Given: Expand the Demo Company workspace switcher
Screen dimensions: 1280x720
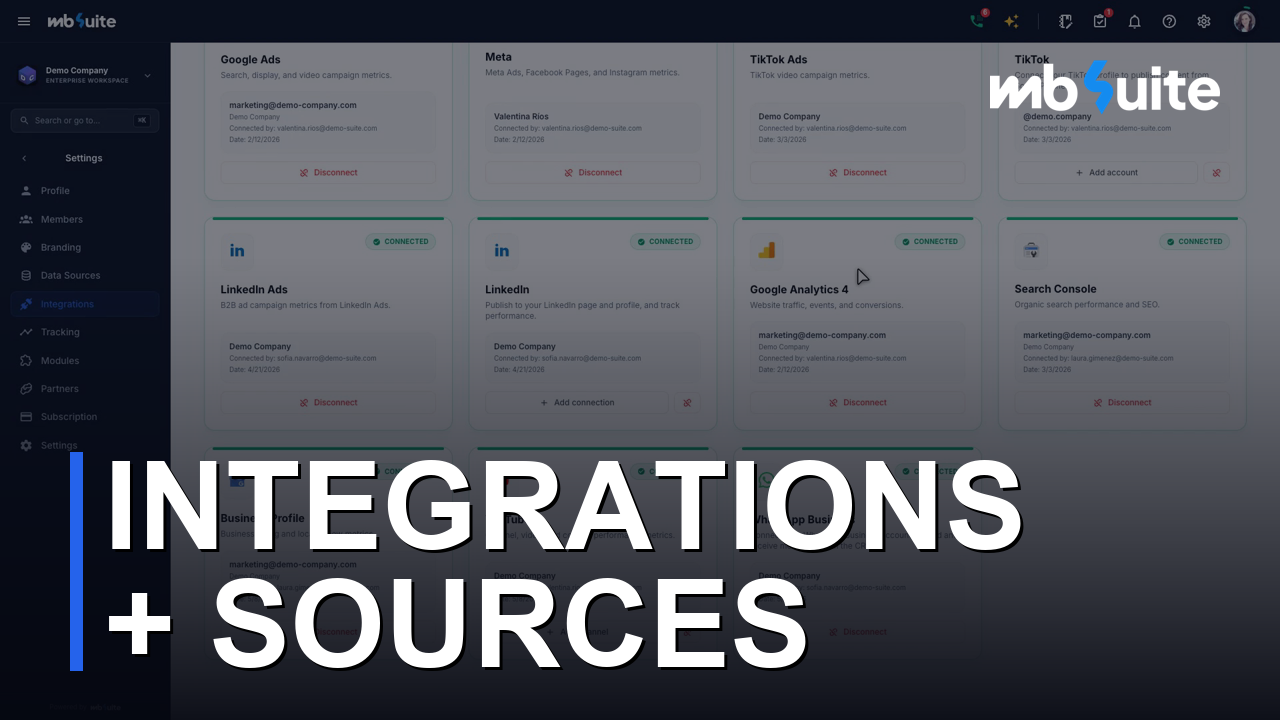Looking at the screenshot, I should (x=148, y=75).
